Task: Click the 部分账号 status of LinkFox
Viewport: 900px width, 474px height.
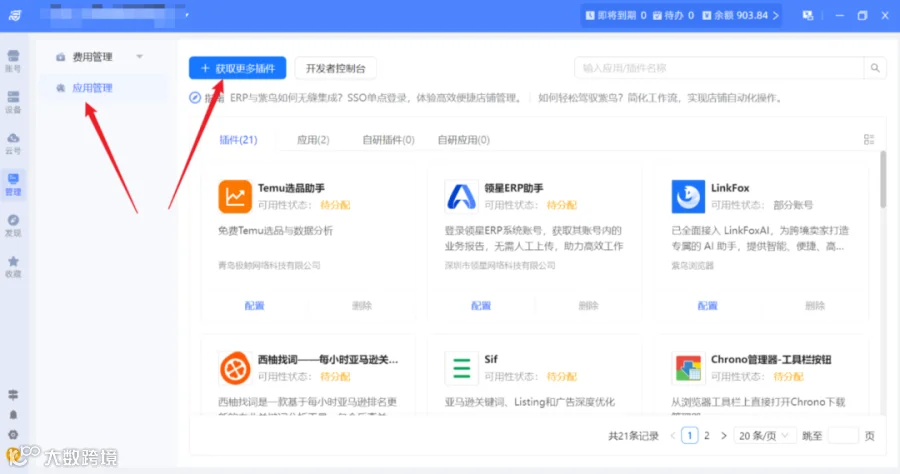Action: [793, 205]
